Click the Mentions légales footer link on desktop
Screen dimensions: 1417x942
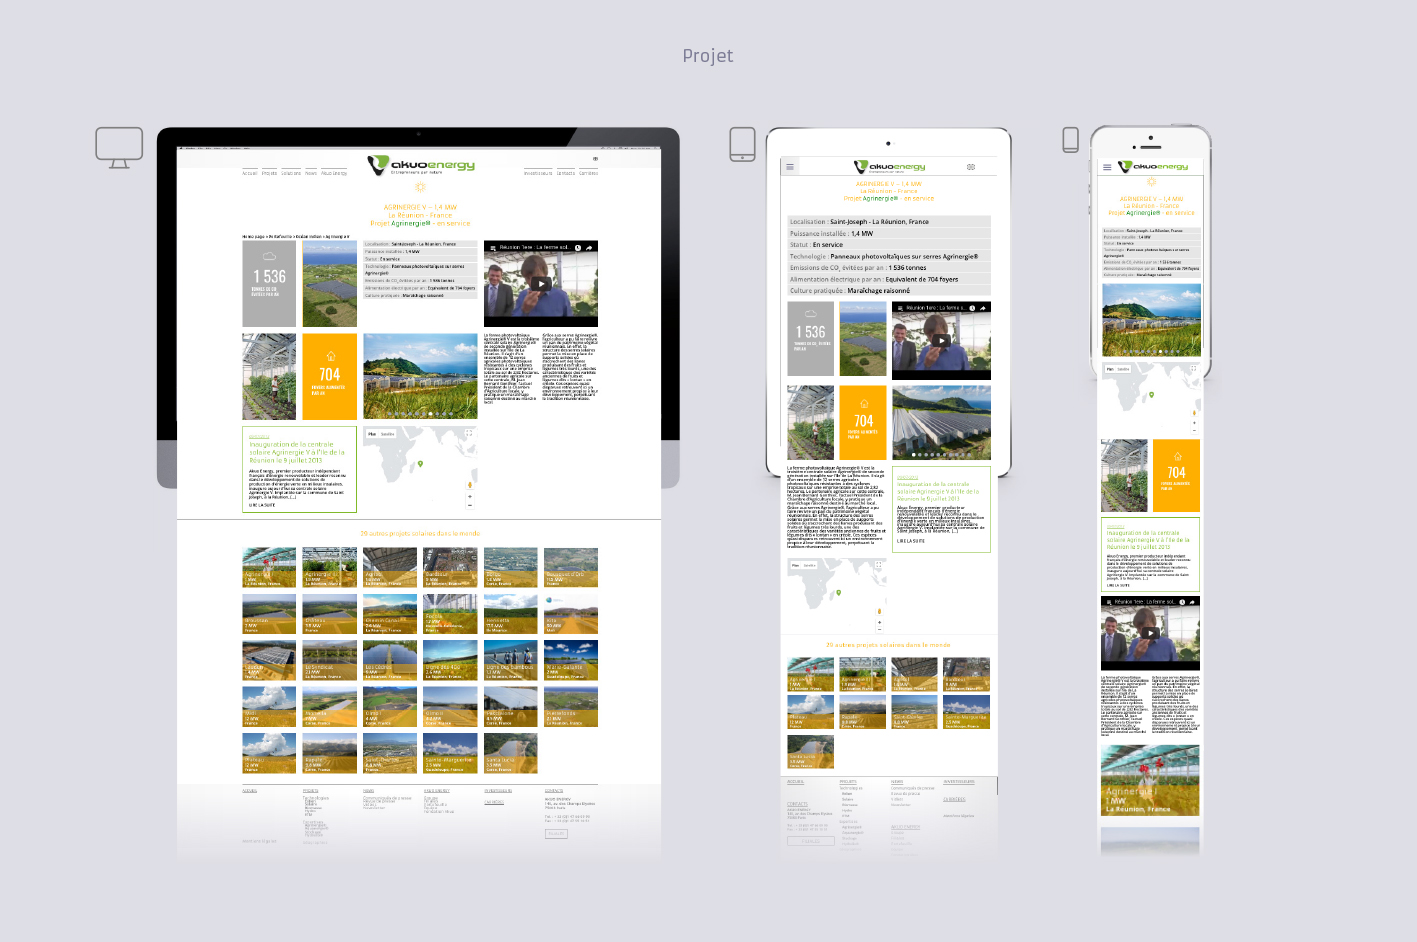(x=259, y=841)
